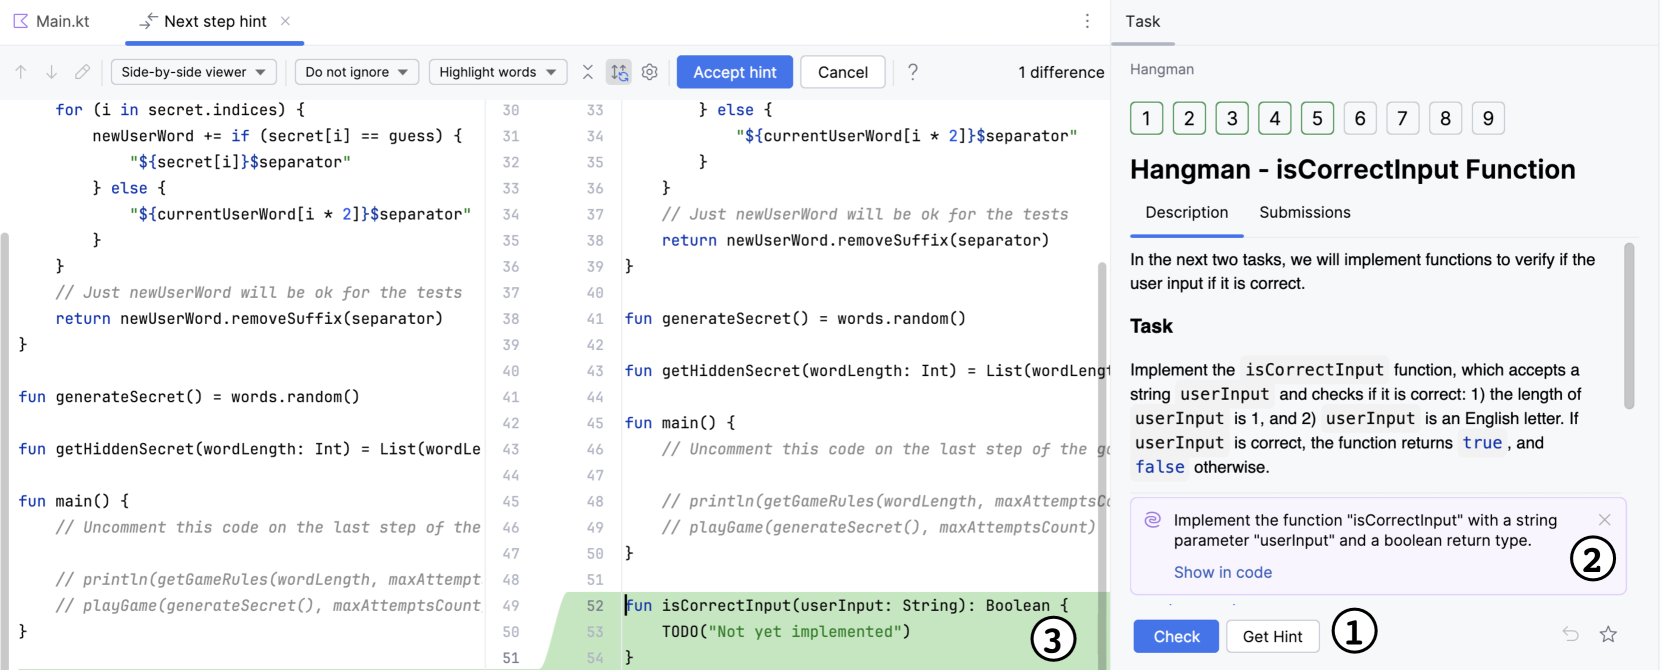
Task: Click the help question mark icon
Action: point(912,72)
